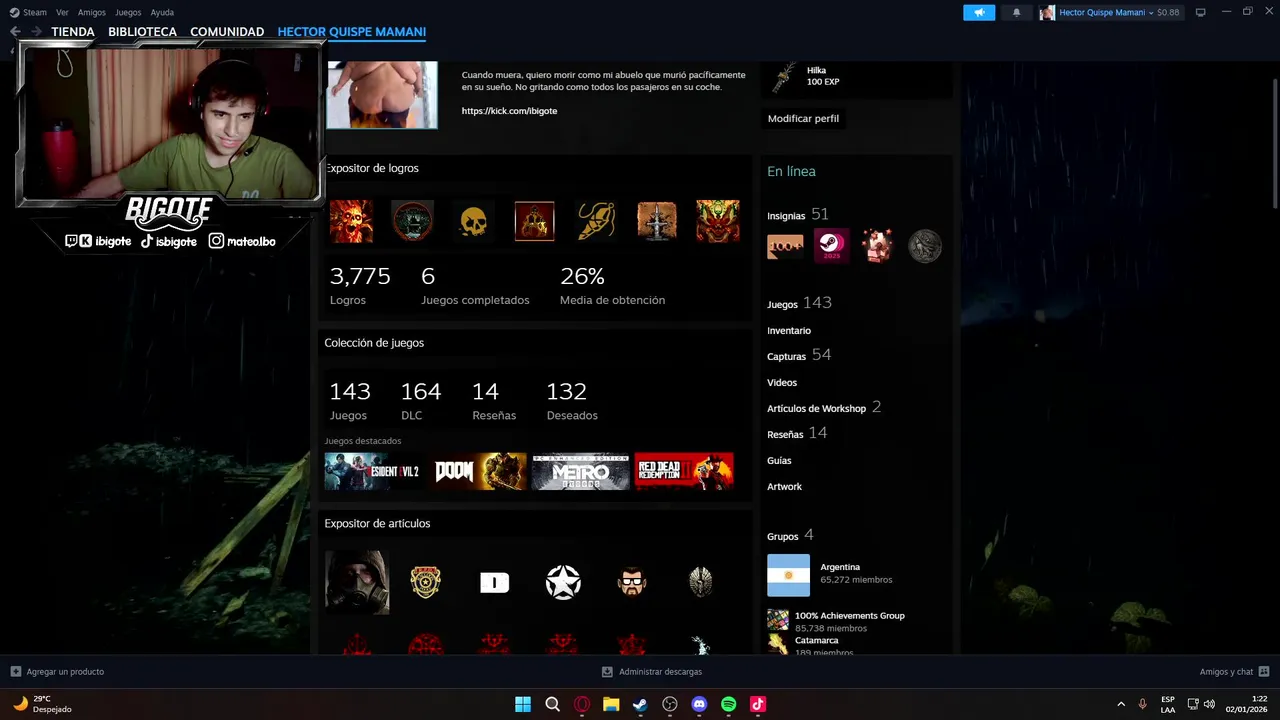Open File Explorer from the taskbar

611,704
